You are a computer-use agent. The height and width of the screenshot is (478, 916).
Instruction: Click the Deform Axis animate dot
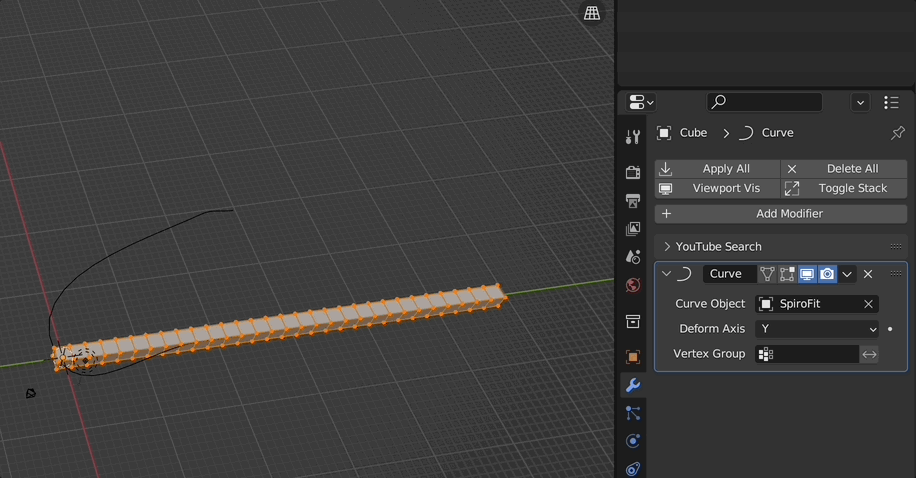point(890,329)
